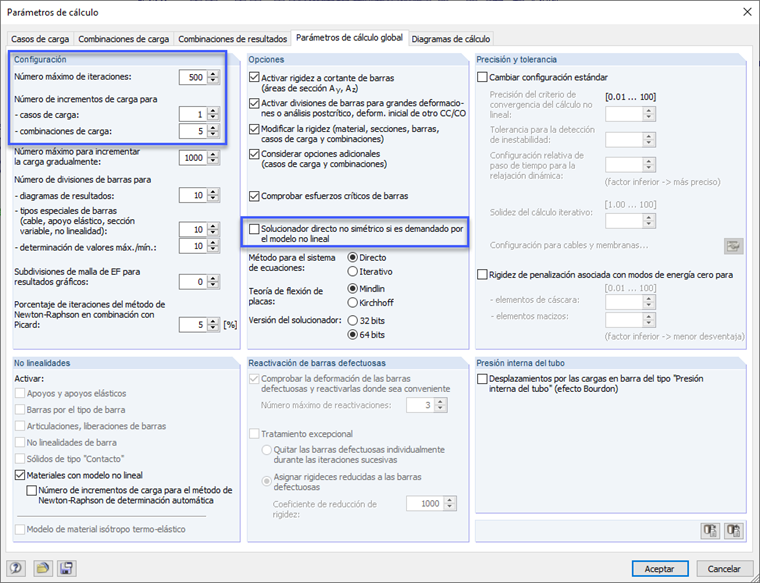Click the subdivisiones de malla de EF field
This screenshot has height=583, width=760.
(193, 282)
